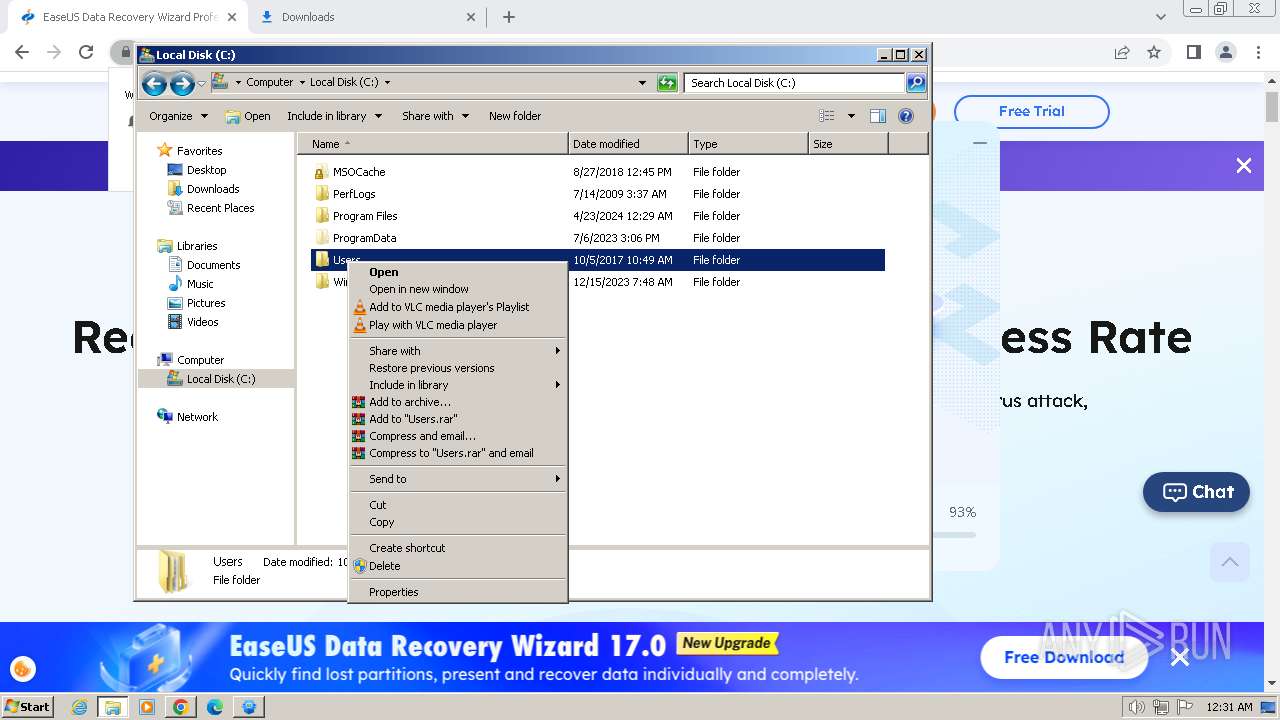The height and width of the screenshot is (720, 1280).
Task: Expand Share with submenu in context menu
Action: pyautogui.click(x=557, y=351)
